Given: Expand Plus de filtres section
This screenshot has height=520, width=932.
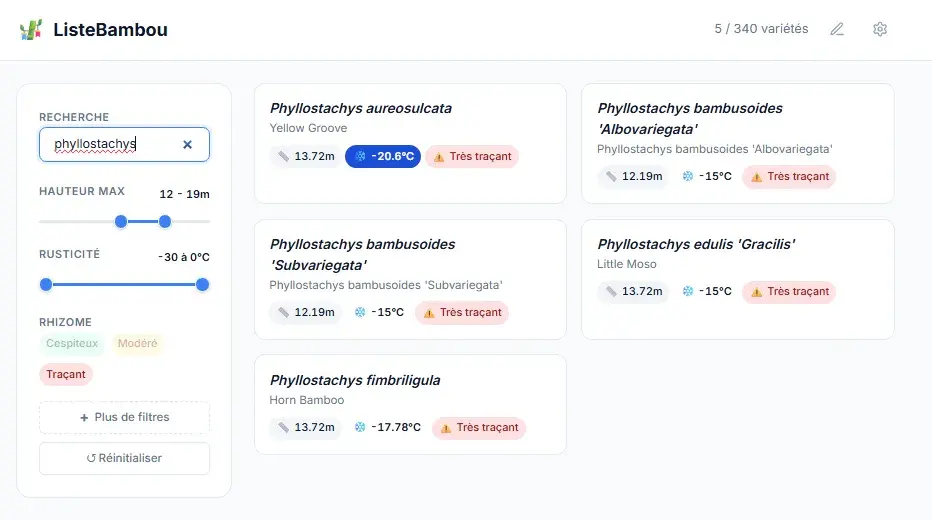Looking at the screenshot, I should (124, 417).
